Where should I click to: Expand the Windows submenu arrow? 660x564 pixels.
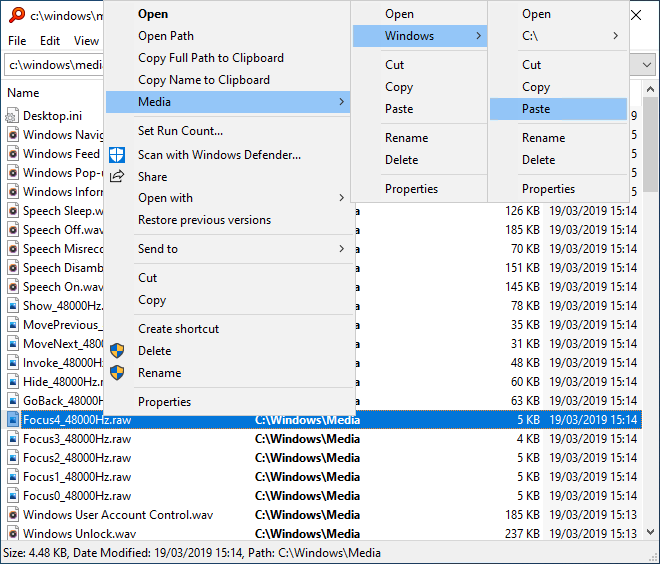pos(478,36)
